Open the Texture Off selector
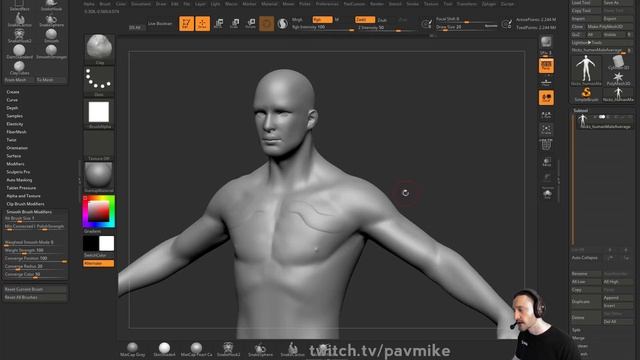 pos(99,145)
